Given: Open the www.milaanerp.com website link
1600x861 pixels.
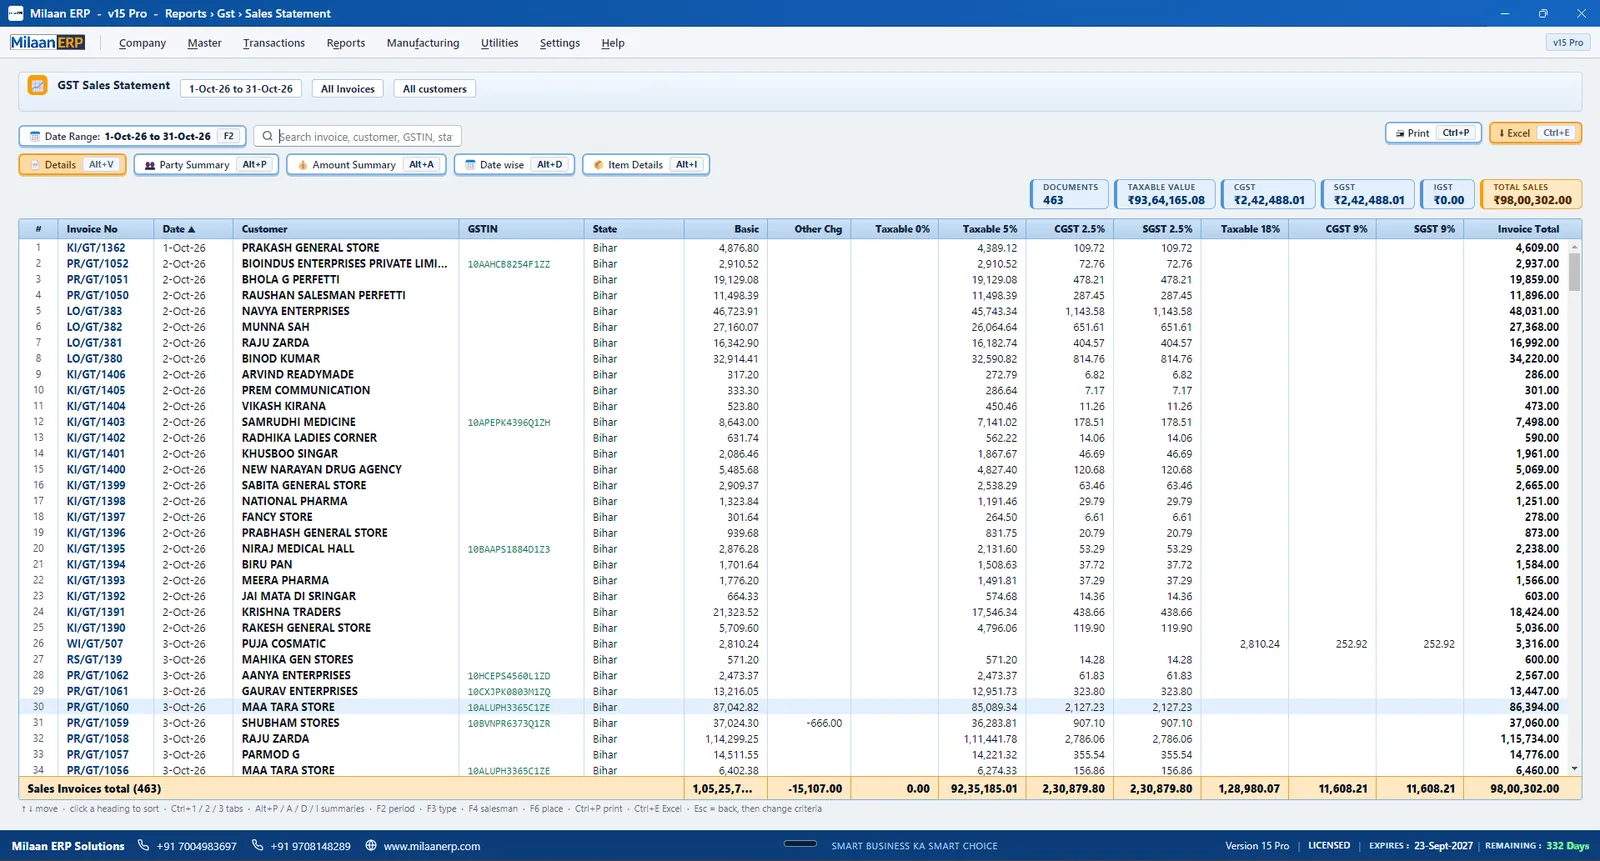Looking at the screenshot, I should (x=432, y=846).
